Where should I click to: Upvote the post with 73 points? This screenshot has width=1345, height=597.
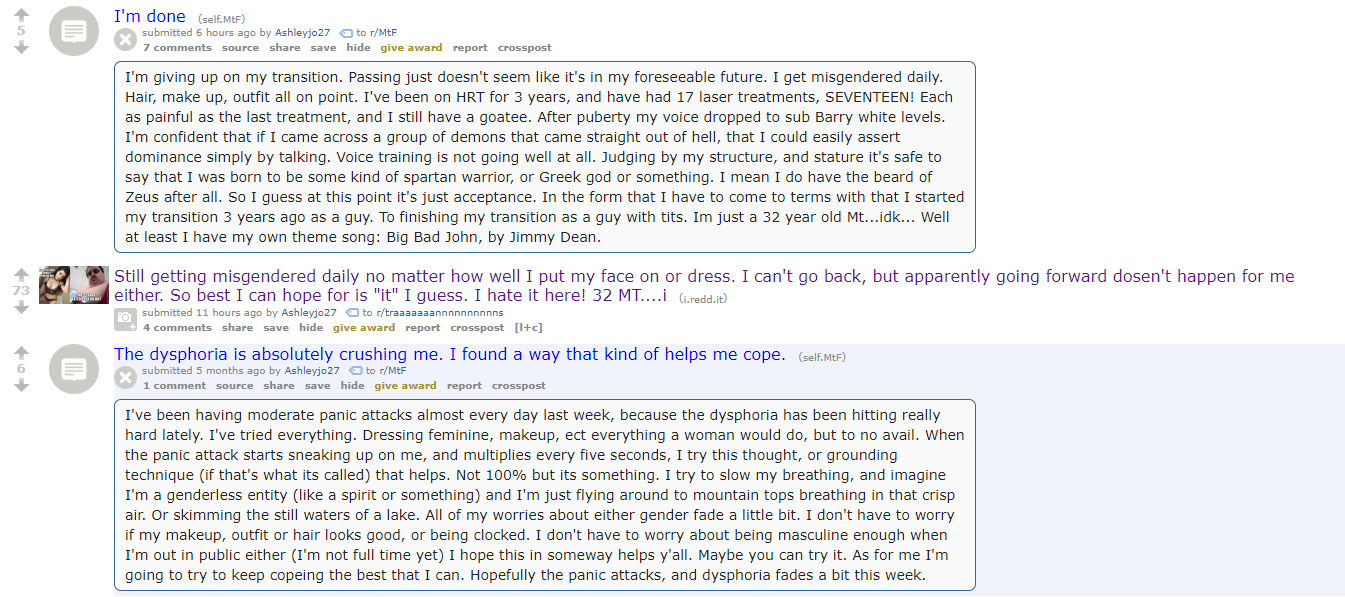click(21, 274)
